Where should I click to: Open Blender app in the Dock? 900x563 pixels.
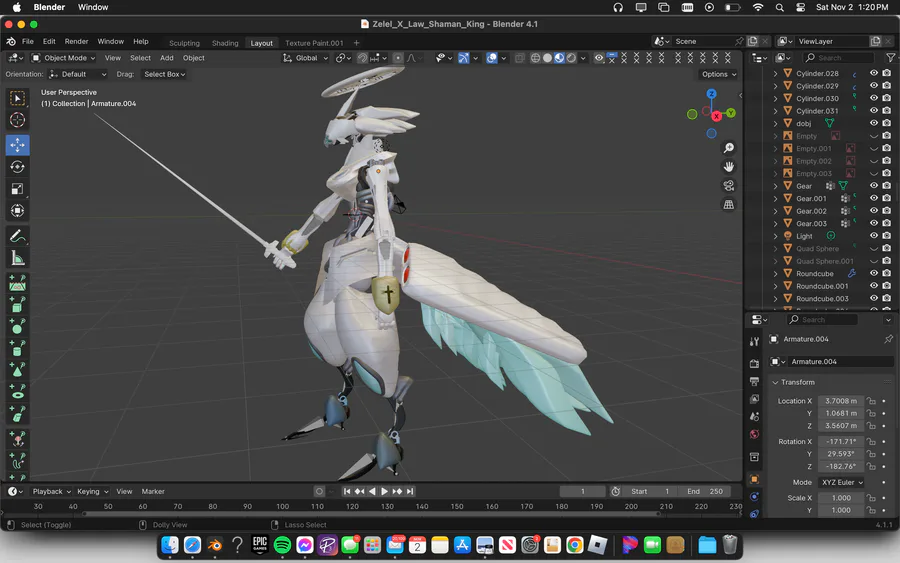click(215, 545)
